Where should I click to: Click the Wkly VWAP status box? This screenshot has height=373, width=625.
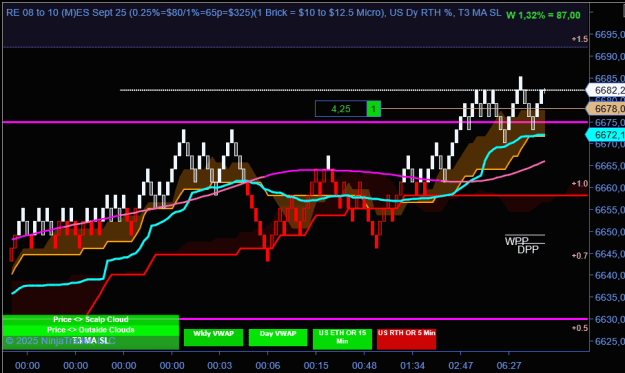[213, 337]
